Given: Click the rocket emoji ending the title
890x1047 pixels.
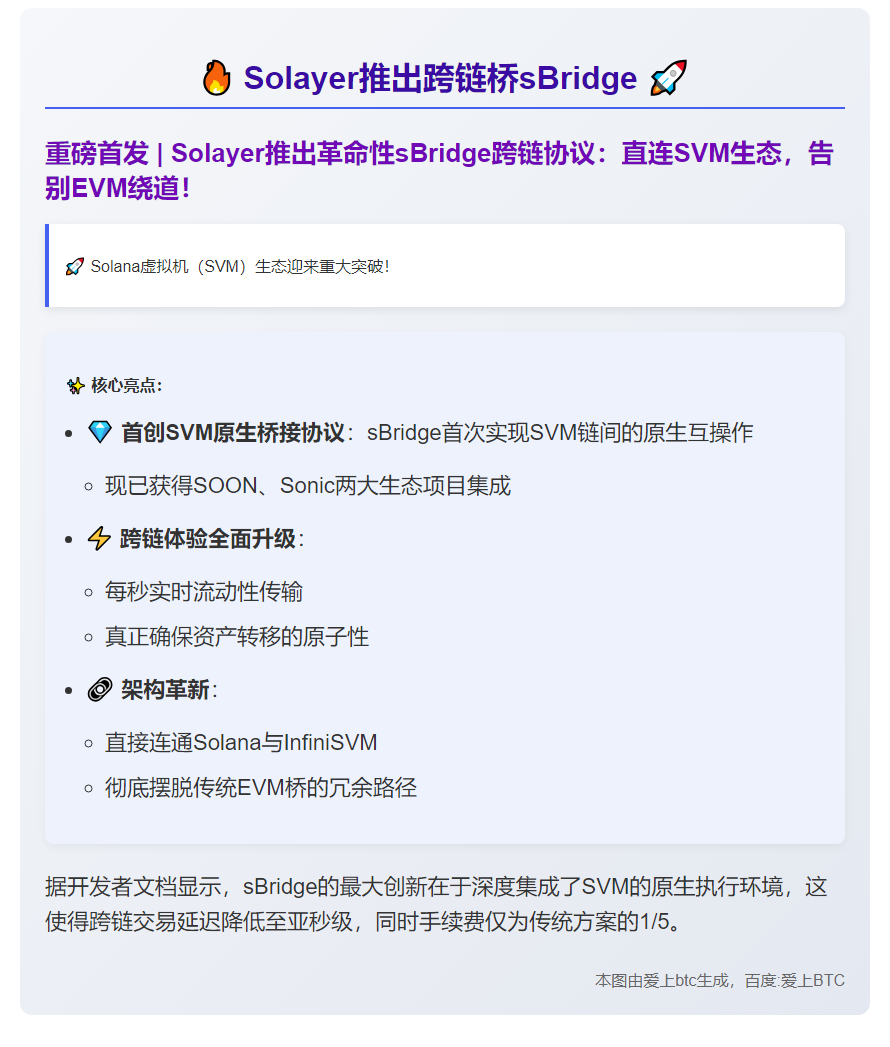Looking at the screenshot, I should coord(668,76).
